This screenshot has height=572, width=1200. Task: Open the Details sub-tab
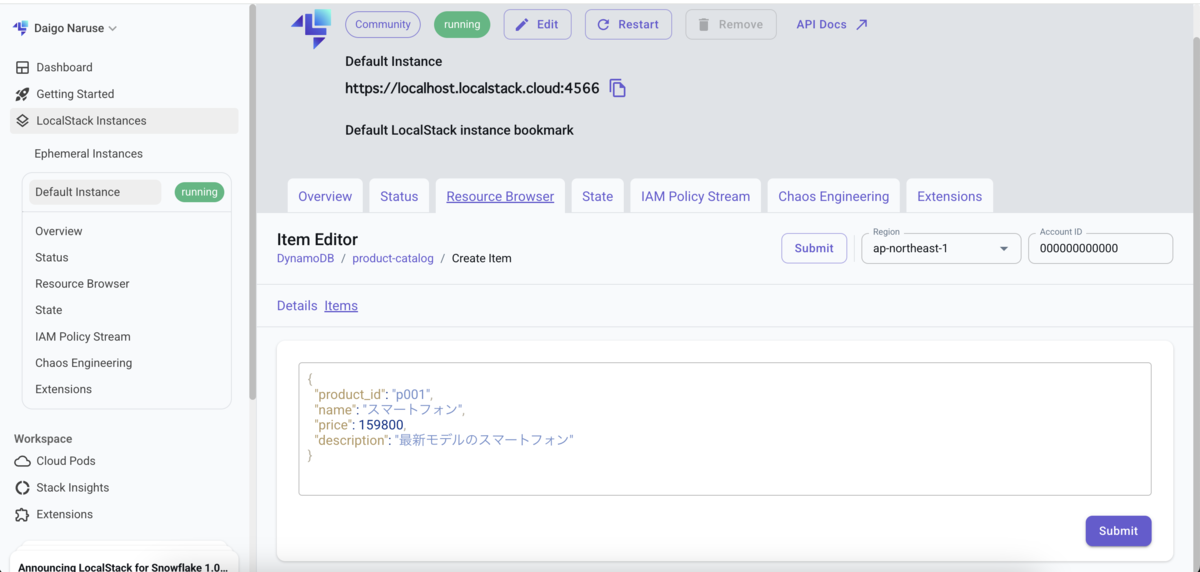tap(297, 306)
